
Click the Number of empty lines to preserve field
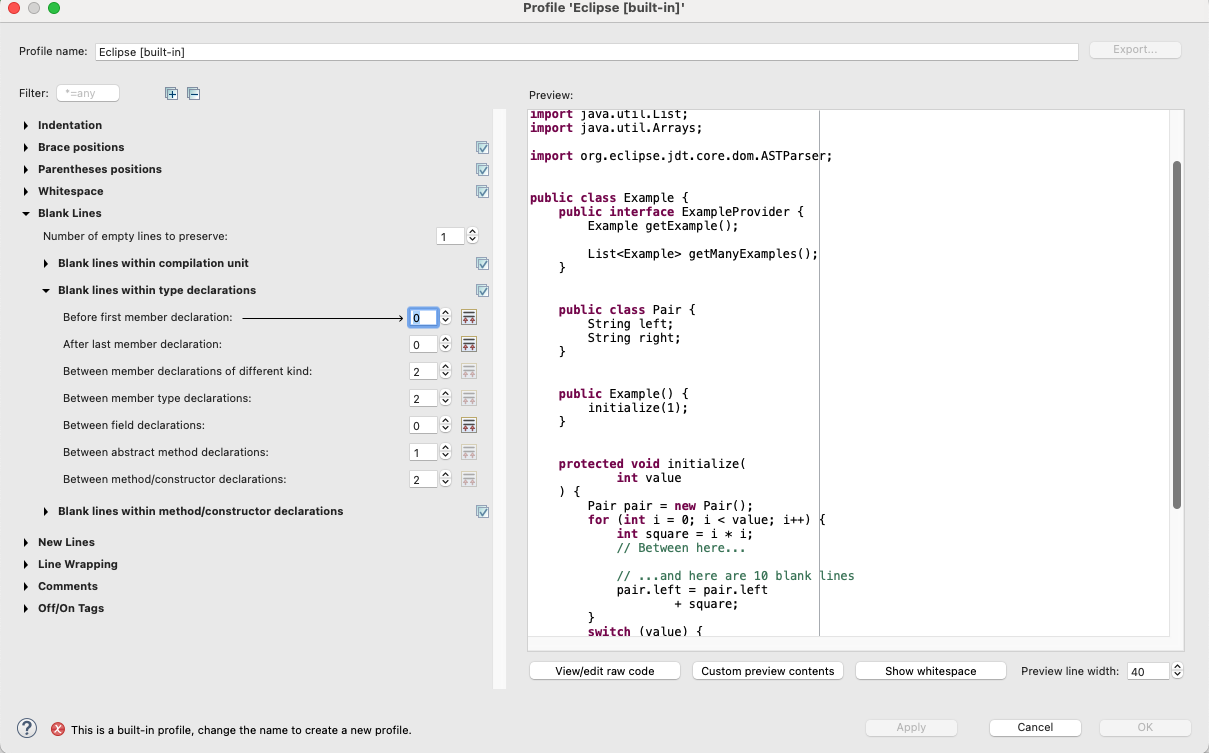tap(451, 236)
